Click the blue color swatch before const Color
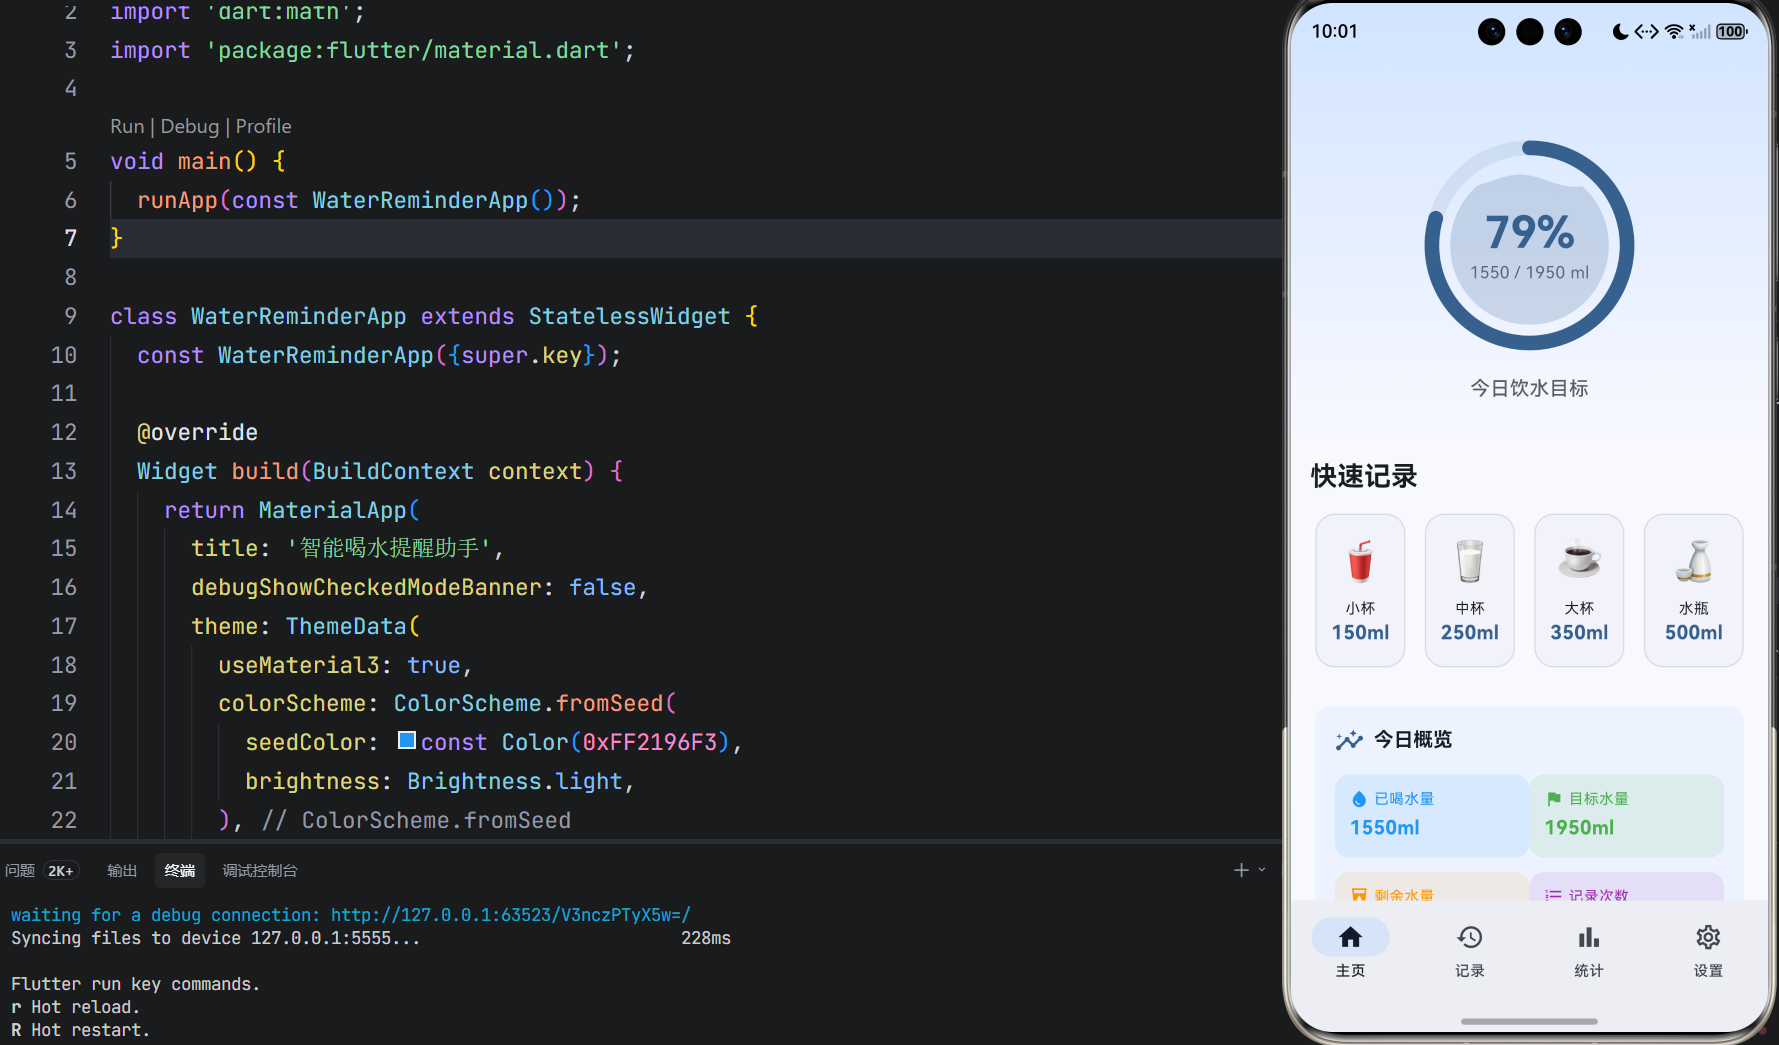Image resolution: width=1779 pixels, height=1045 pixels. coord(407,740)
